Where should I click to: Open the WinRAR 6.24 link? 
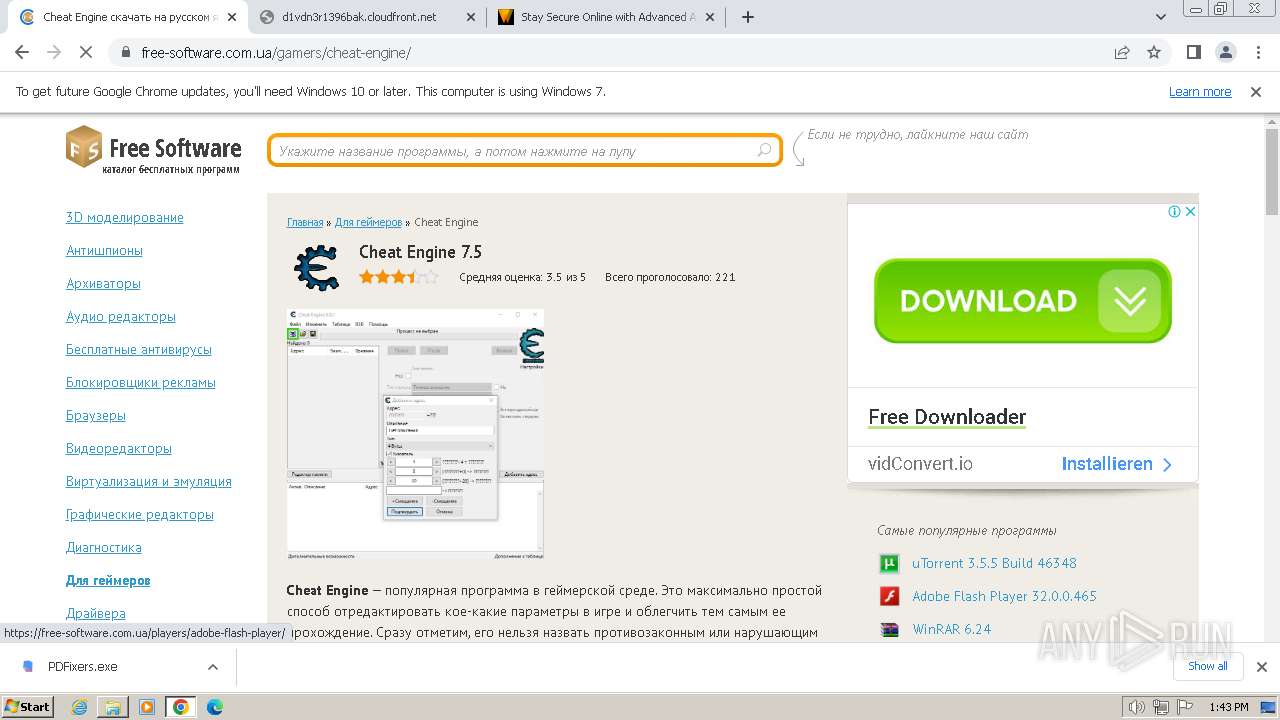point(951,629)
